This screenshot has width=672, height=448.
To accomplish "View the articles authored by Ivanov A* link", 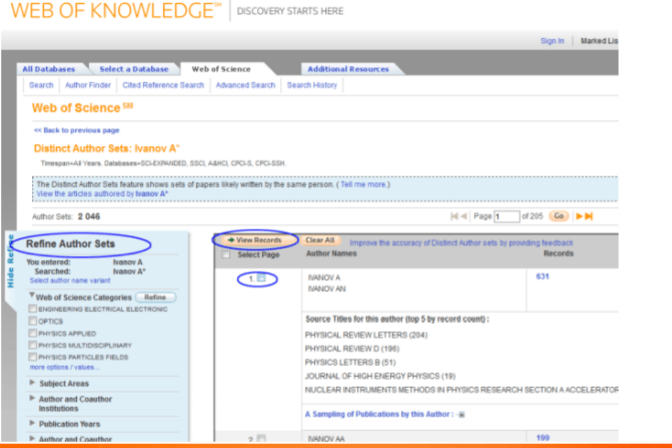I will pos(102,194).
